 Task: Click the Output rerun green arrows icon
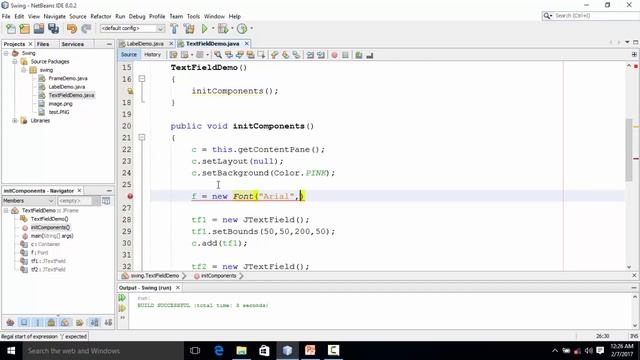[122, 298]
